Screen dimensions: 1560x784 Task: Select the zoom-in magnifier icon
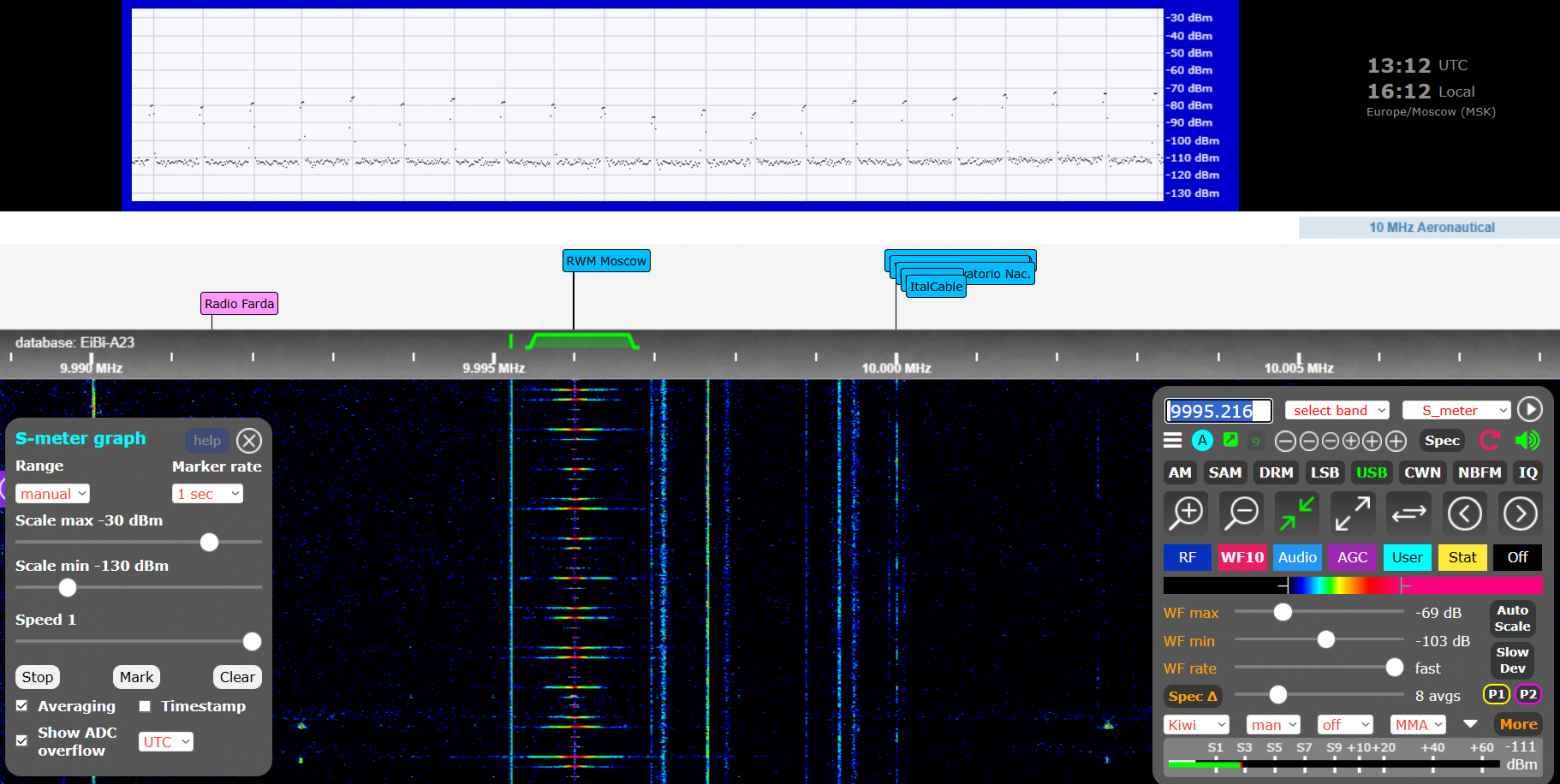pyautogui.click(x=1185, y=513)
